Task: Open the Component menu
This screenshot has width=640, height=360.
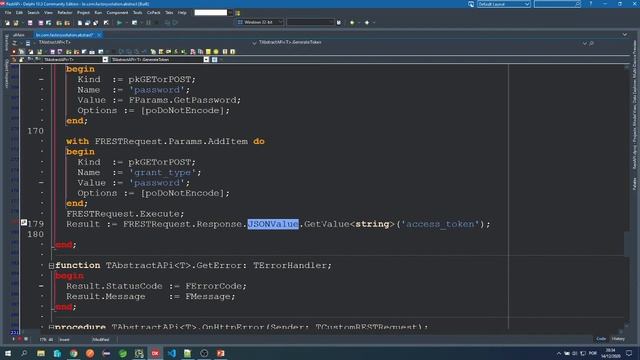Action: [x=117, y=13]
